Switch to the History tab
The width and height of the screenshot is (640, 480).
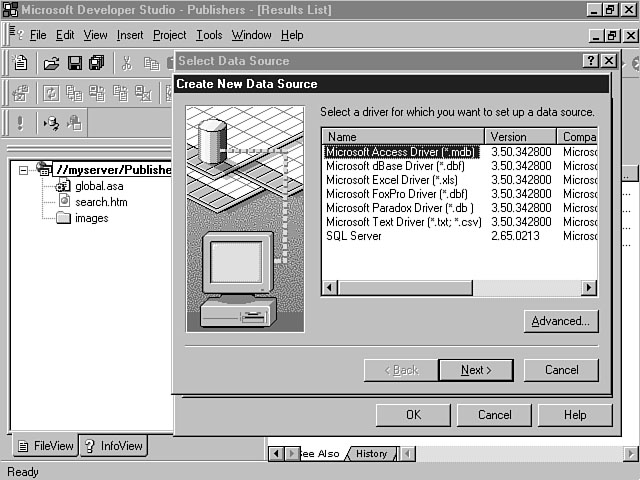click(371, 454)
